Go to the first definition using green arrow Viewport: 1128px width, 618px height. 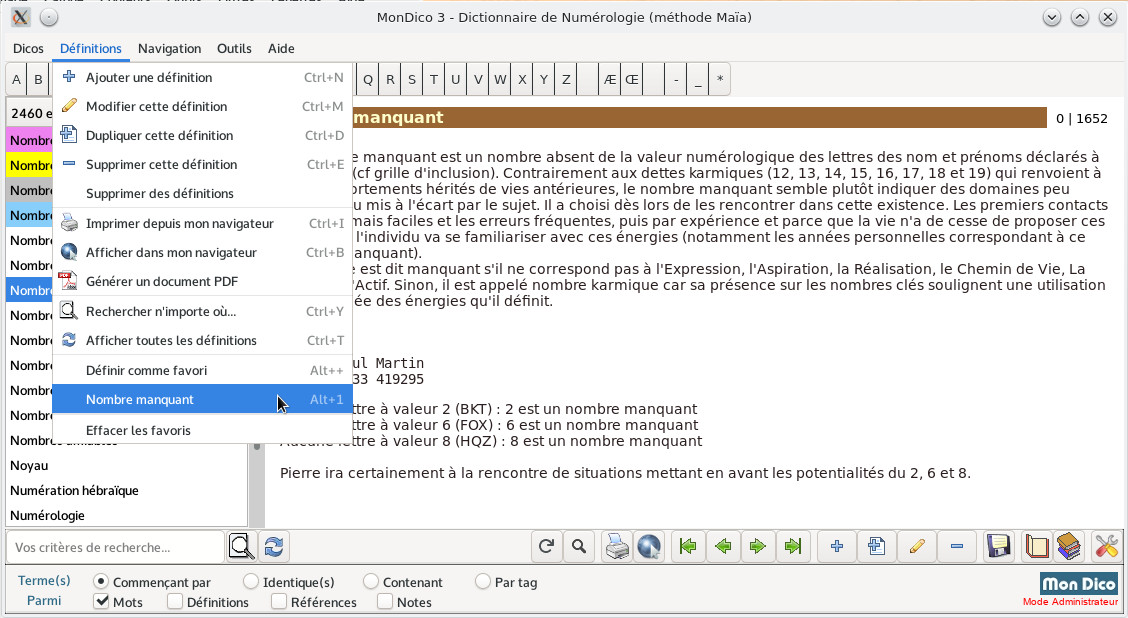click(687, 547)
